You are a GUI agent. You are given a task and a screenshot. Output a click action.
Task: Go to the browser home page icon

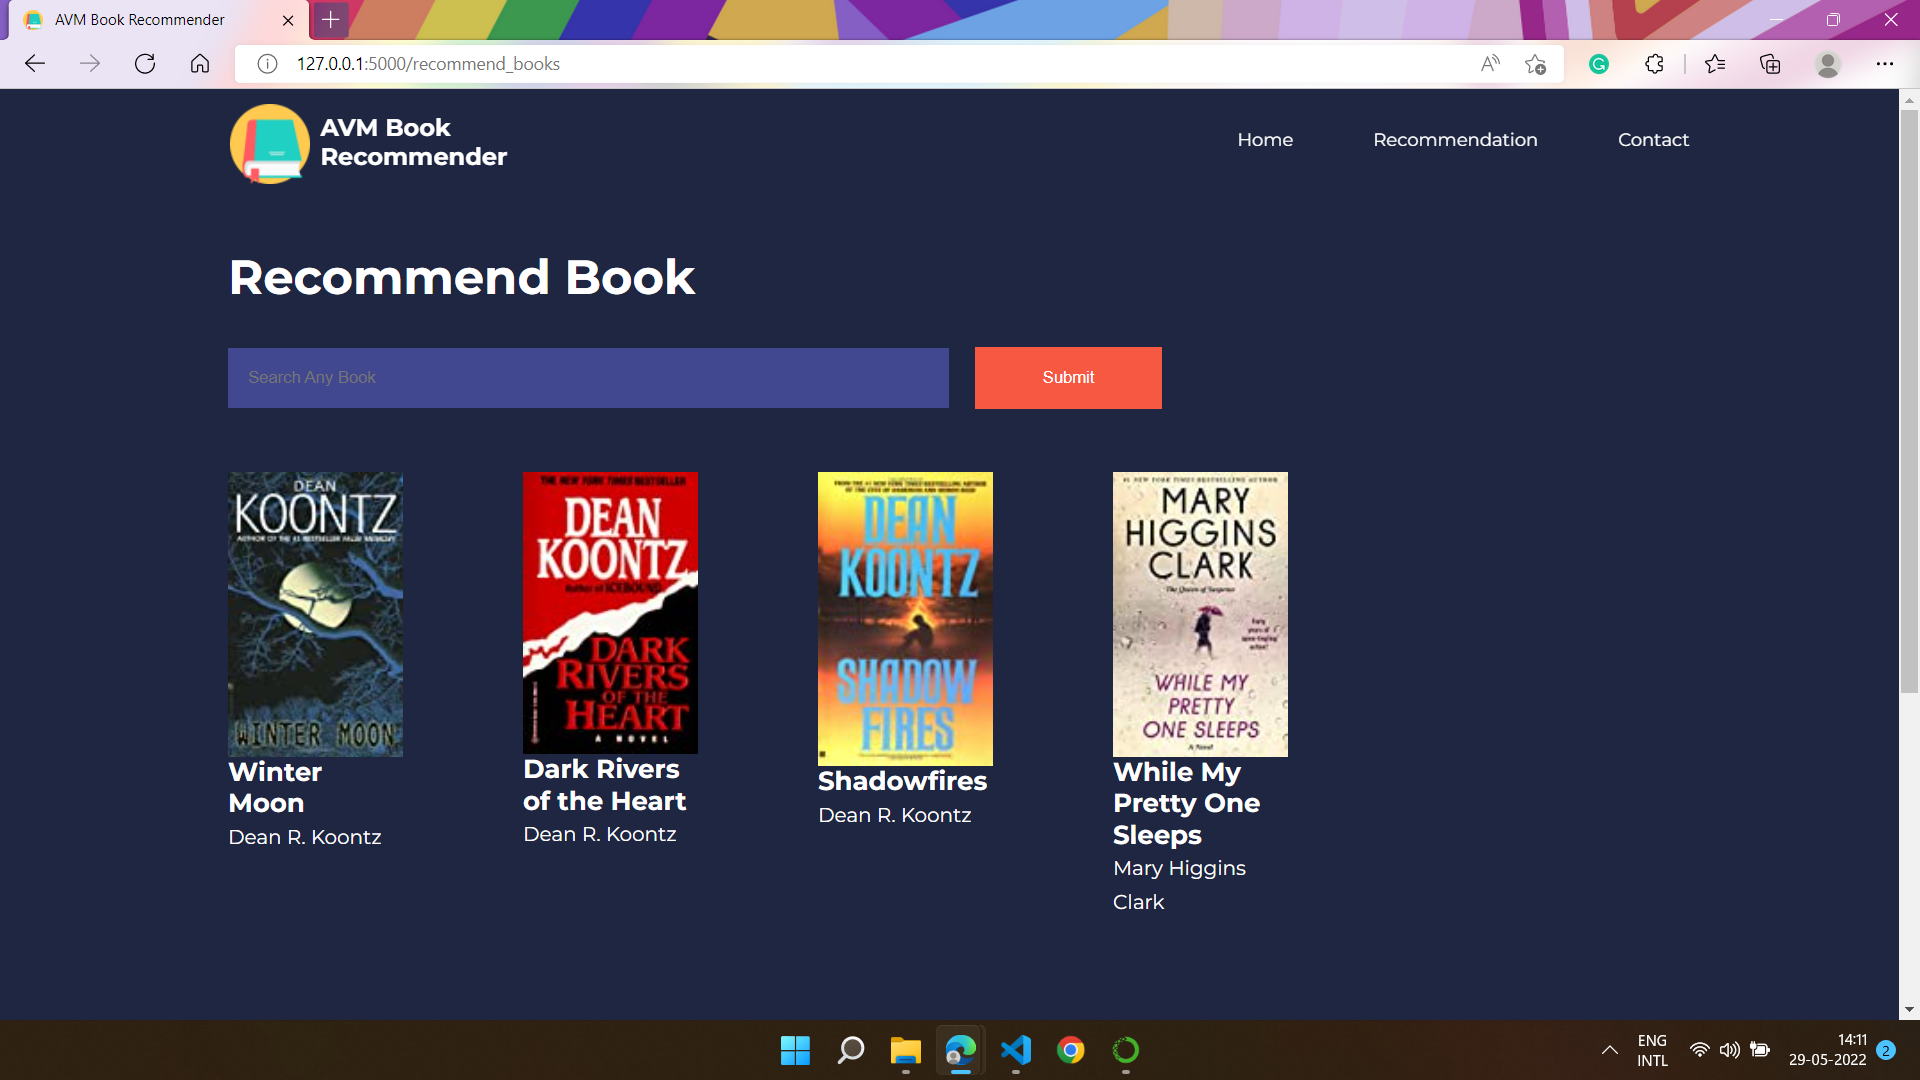pos(200,64)
